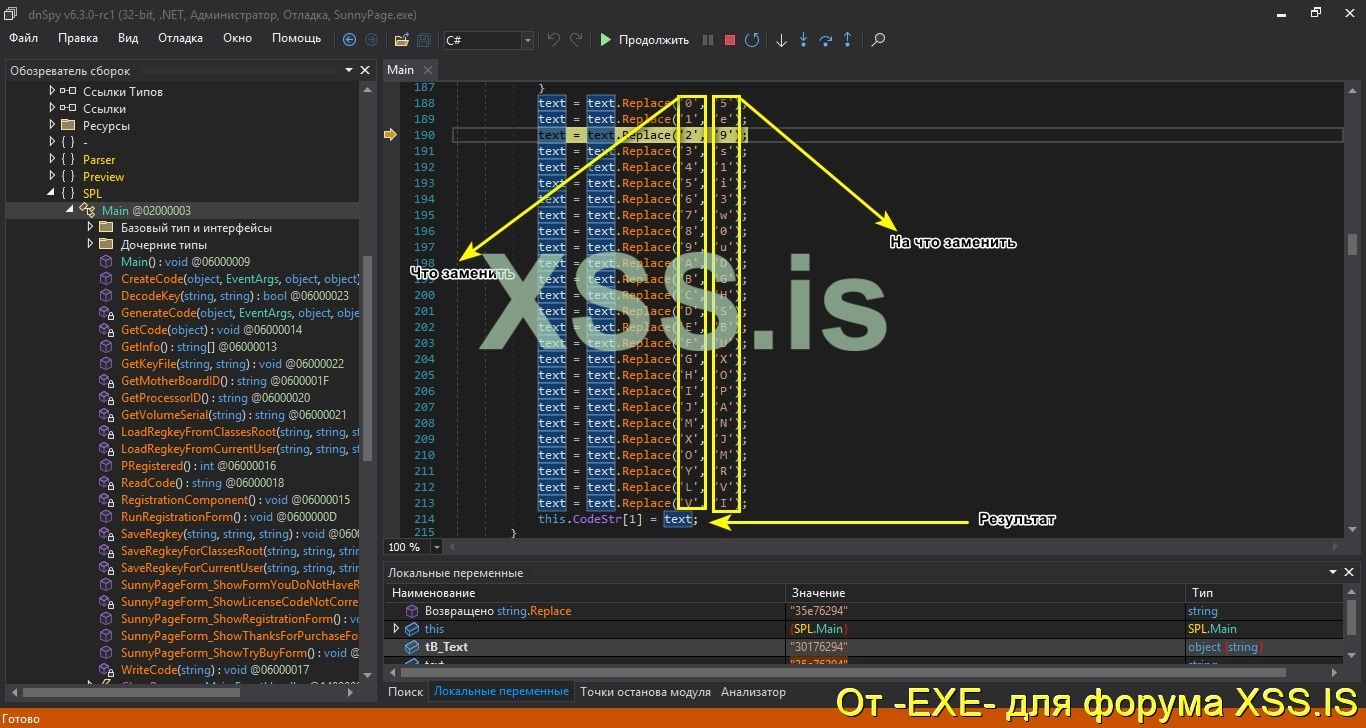Viewport: 1366px width, 728px height.
Task: Expand the this variable in locals panel
Action: (x=397, y=628)
